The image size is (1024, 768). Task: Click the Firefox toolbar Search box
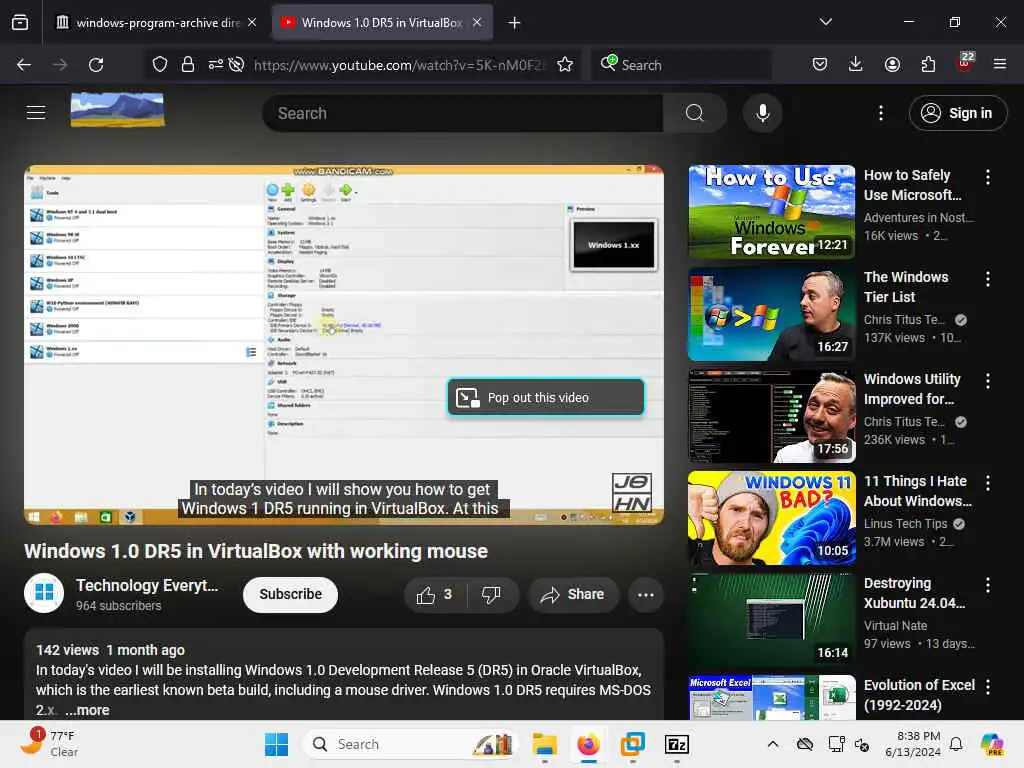tap(681, 65)
